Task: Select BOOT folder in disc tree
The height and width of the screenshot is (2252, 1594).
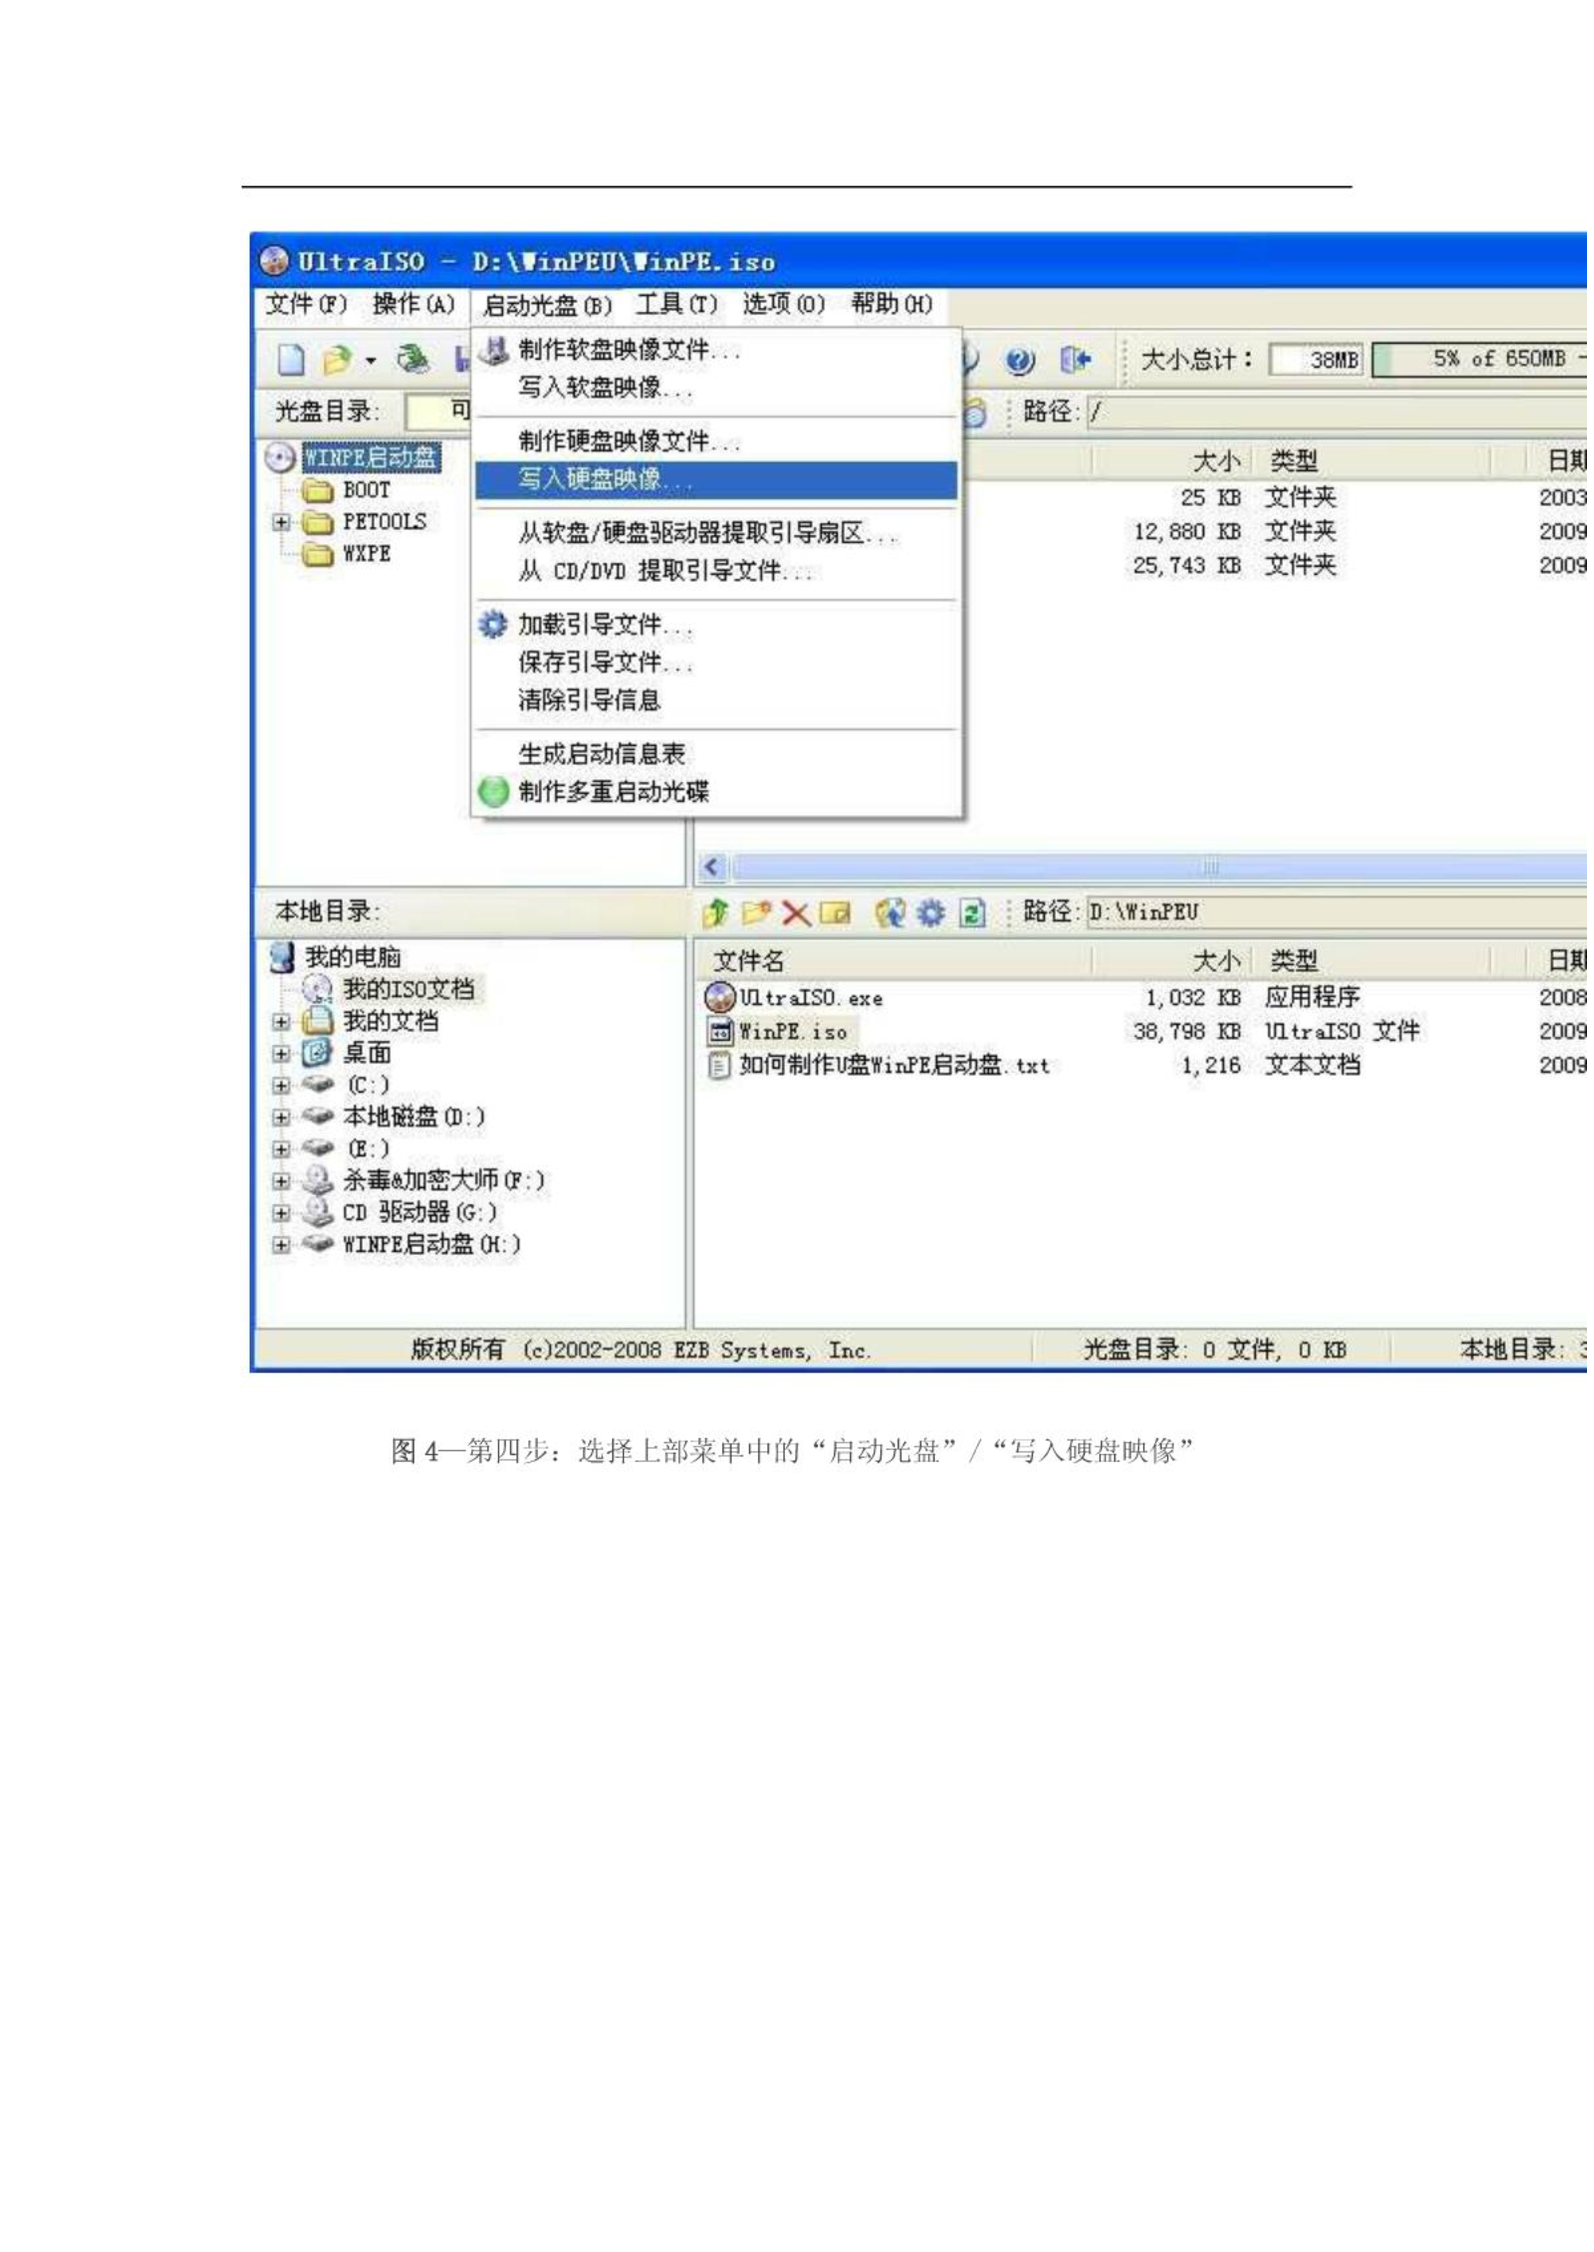Action: pos(368,492)
